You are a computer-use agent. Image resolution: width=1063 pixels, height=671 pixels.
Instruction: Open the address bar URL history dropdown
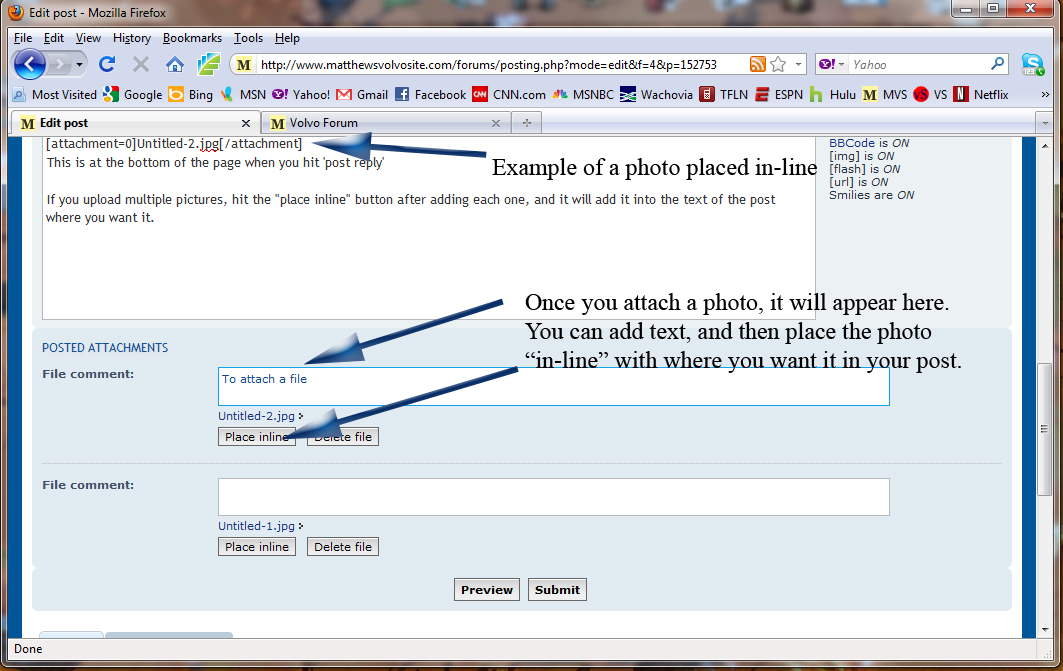799,64
